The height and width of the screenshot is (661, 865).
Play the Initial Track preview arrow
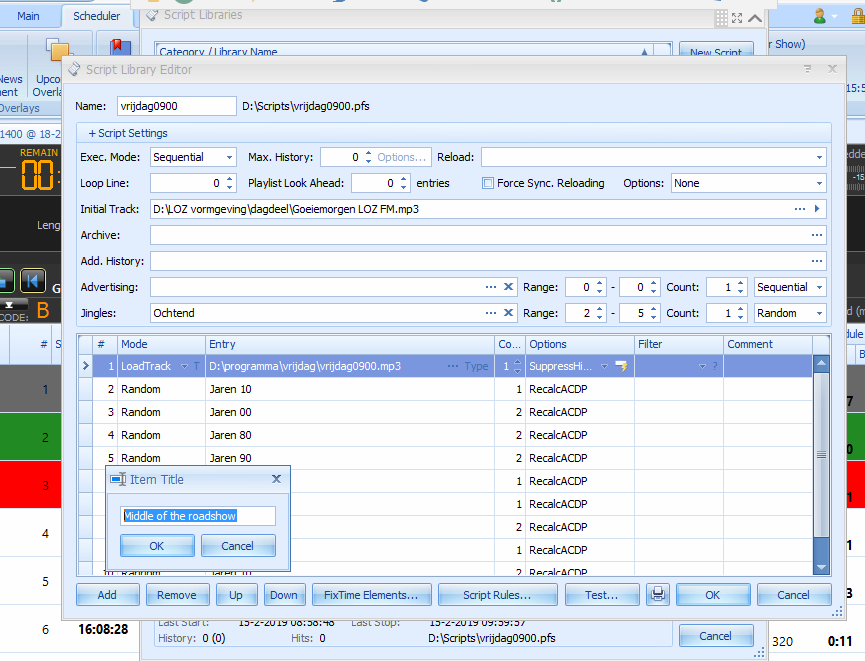[818, 209]
